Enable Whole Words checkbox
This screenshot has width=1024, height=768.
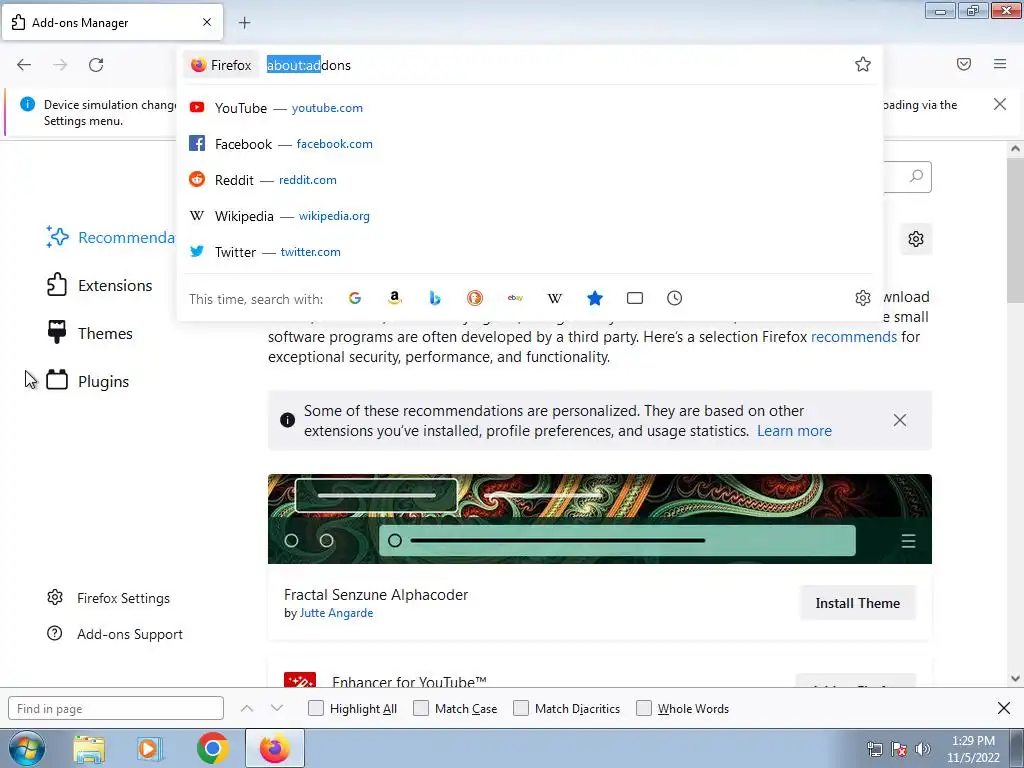click(644, 709)
